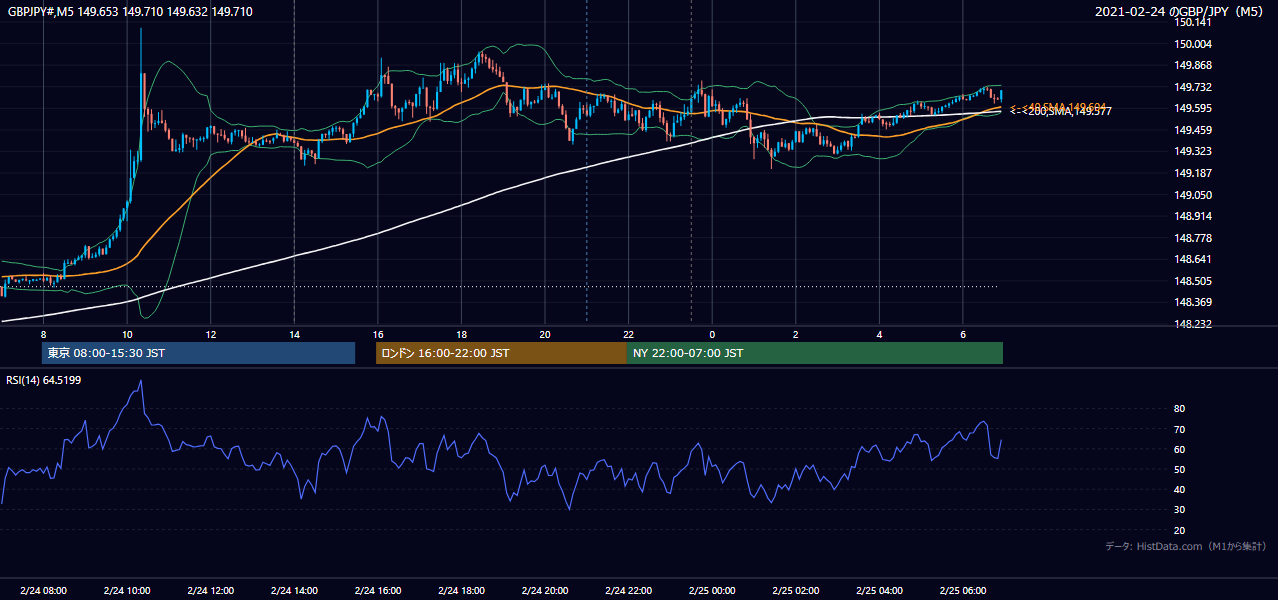Image resolution: width=1278 pixels, height=600 pixels.
Task: Click hour label 22 under price chart
Action: click(x=628, y=333)
